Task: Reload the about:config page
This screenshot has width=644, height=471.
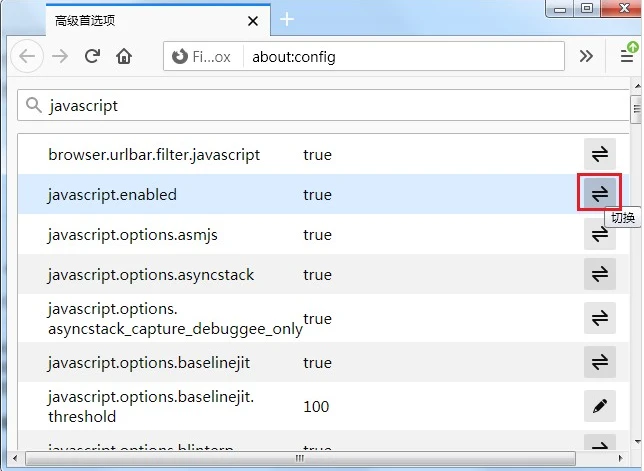Action: [92, 56]
